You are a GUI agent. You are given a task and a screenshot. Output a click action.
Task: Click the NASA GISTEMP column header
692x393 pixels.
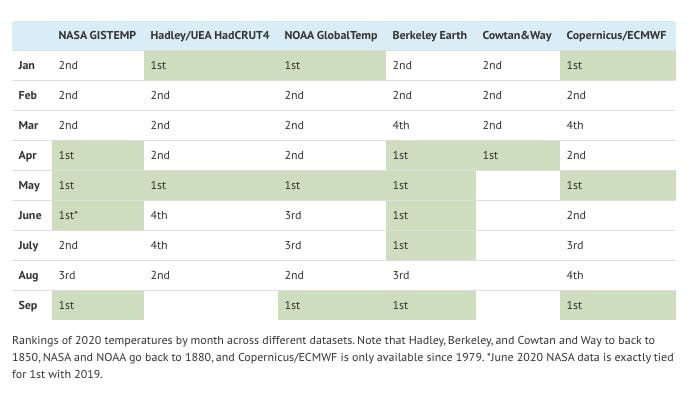pos(97,35)
